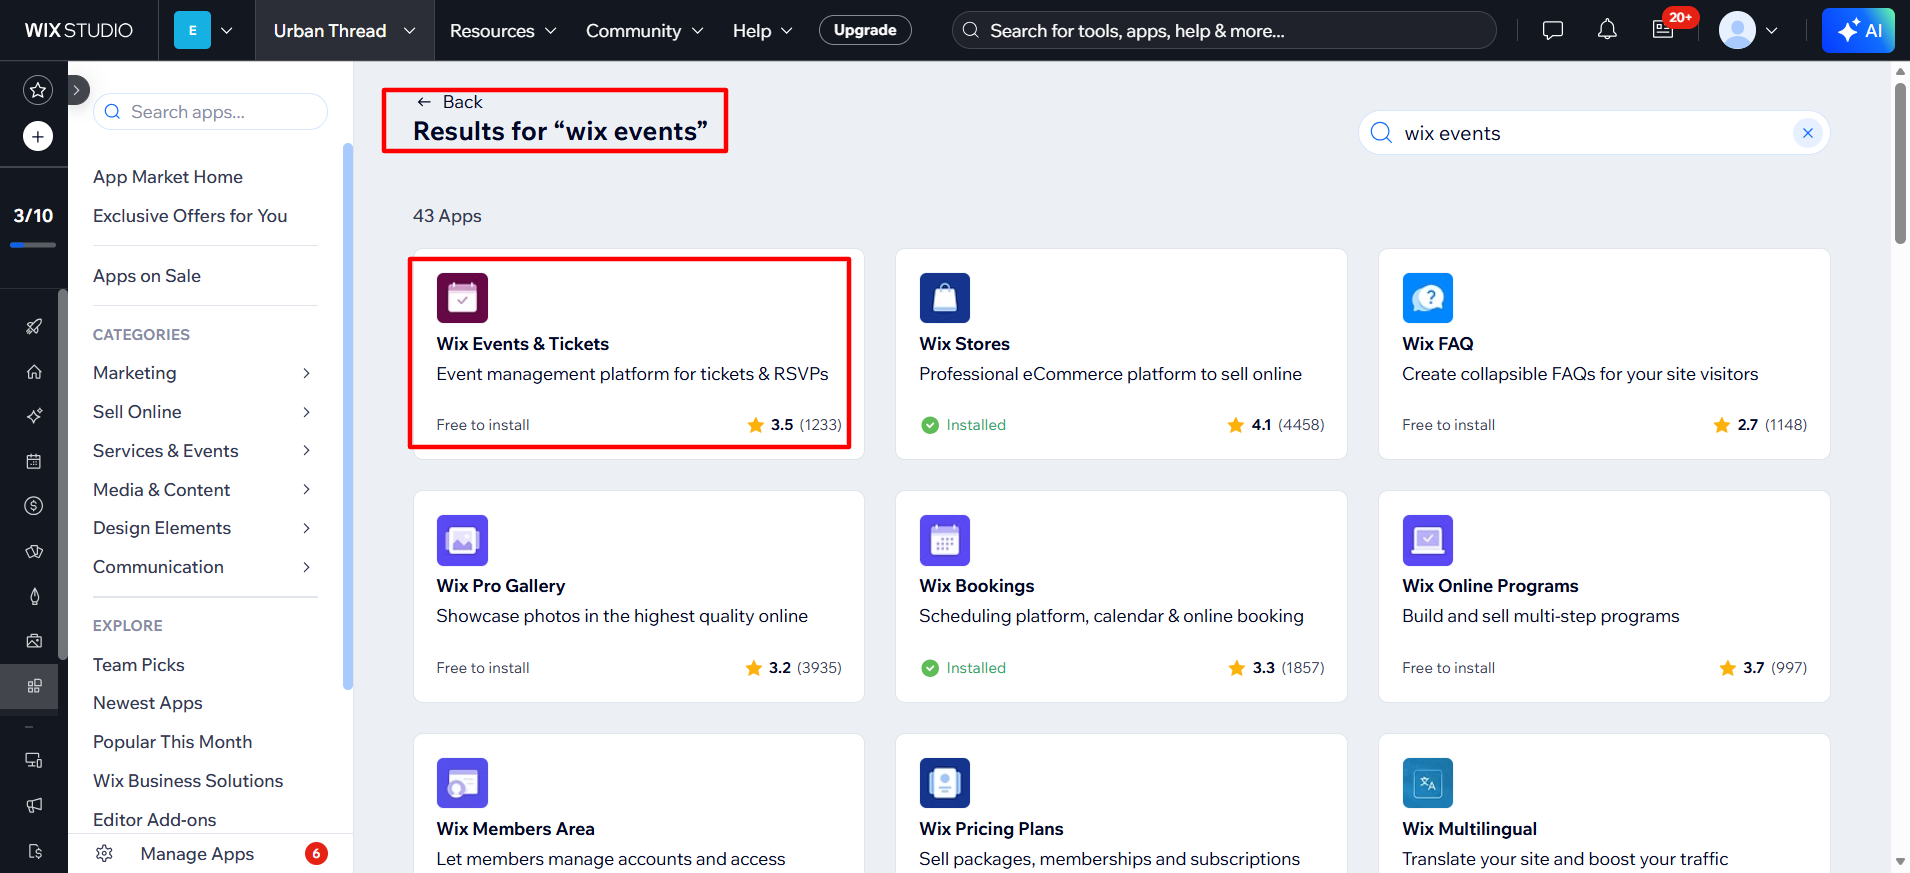
Task: Click the Wix Stores app icon
Action: (x=945, y=298)
